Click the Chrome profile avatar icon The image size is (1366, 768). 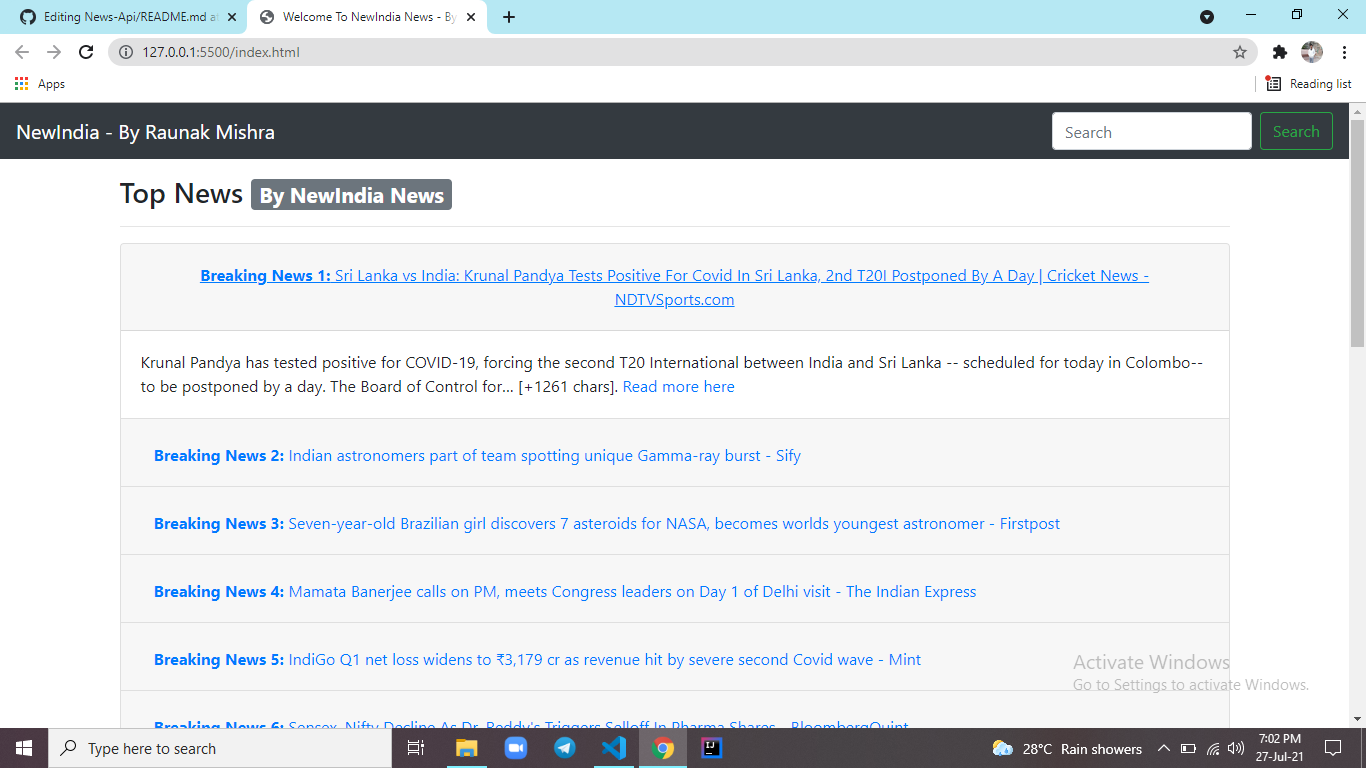coord(1312,52)
